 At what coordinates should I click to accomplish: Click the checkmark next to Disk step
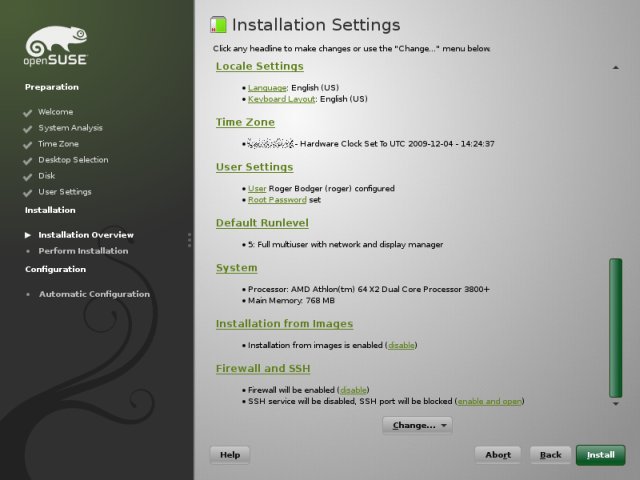(x=27, y=176)
